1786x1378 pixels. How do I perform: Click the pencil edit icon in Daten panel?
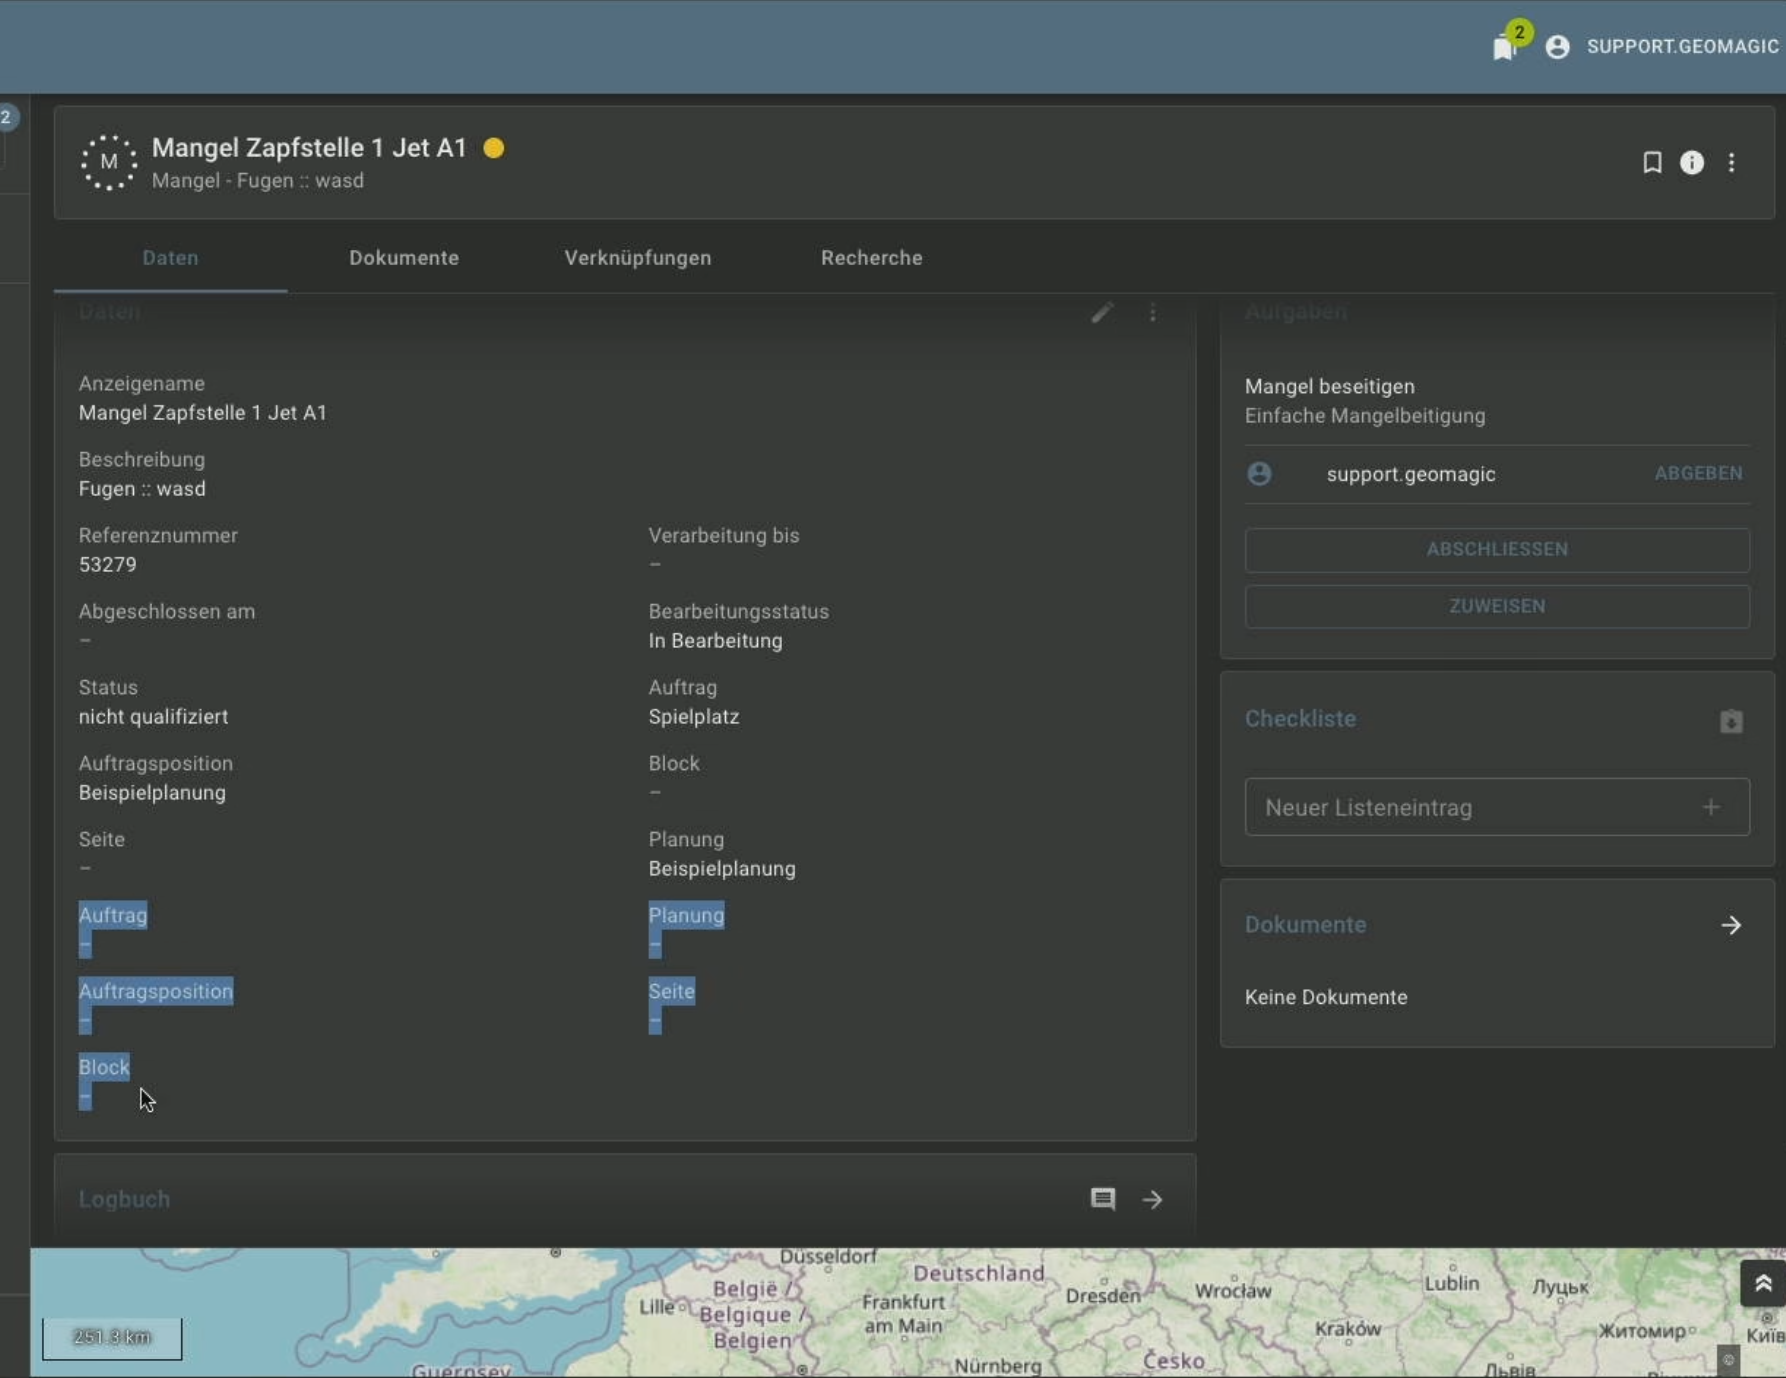coord(1102,313)
